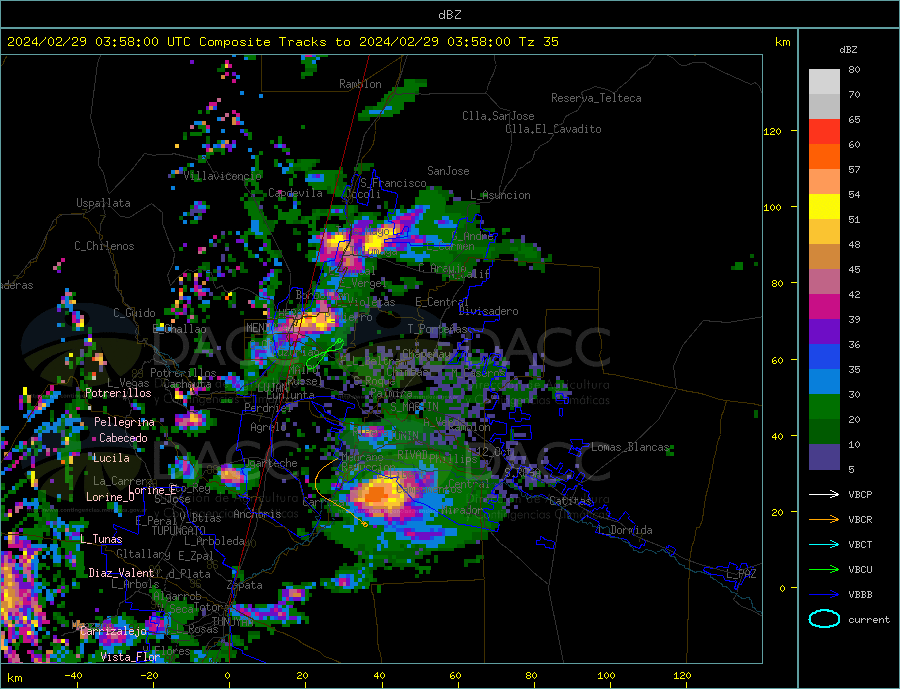Click the C_Guido map label
This screenshot has width=900, height=689.
134,313
